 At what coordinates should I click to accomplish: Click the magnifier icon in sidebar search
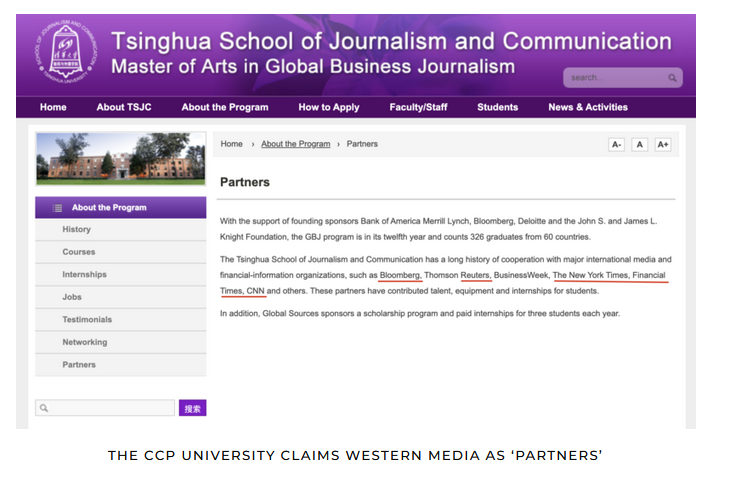click(x=44, y=408)
